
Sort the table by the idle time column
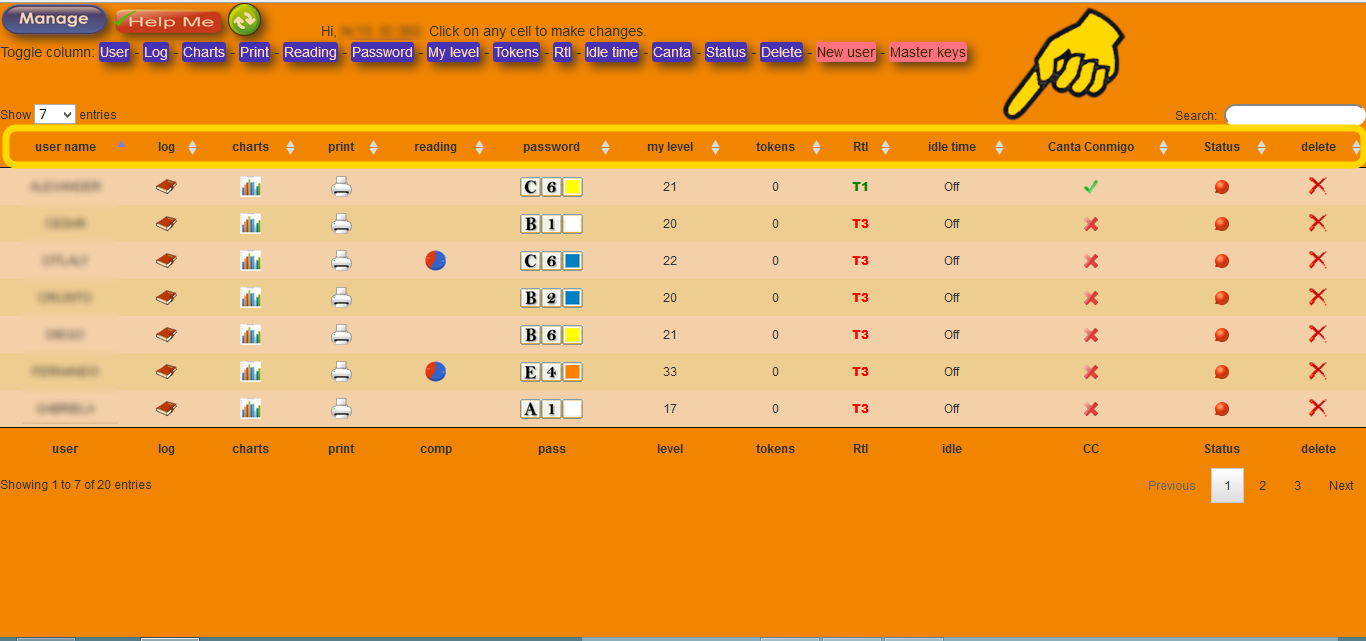[x=952, y=147]
